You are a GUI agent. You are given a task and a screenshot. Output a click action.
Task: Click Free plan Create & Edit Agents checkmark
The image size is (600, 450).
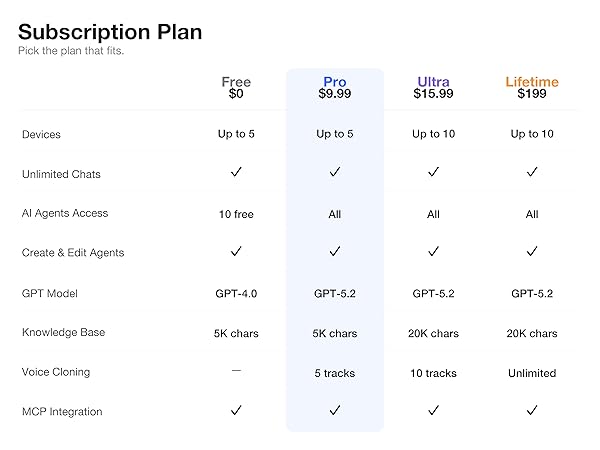point(236,252)
